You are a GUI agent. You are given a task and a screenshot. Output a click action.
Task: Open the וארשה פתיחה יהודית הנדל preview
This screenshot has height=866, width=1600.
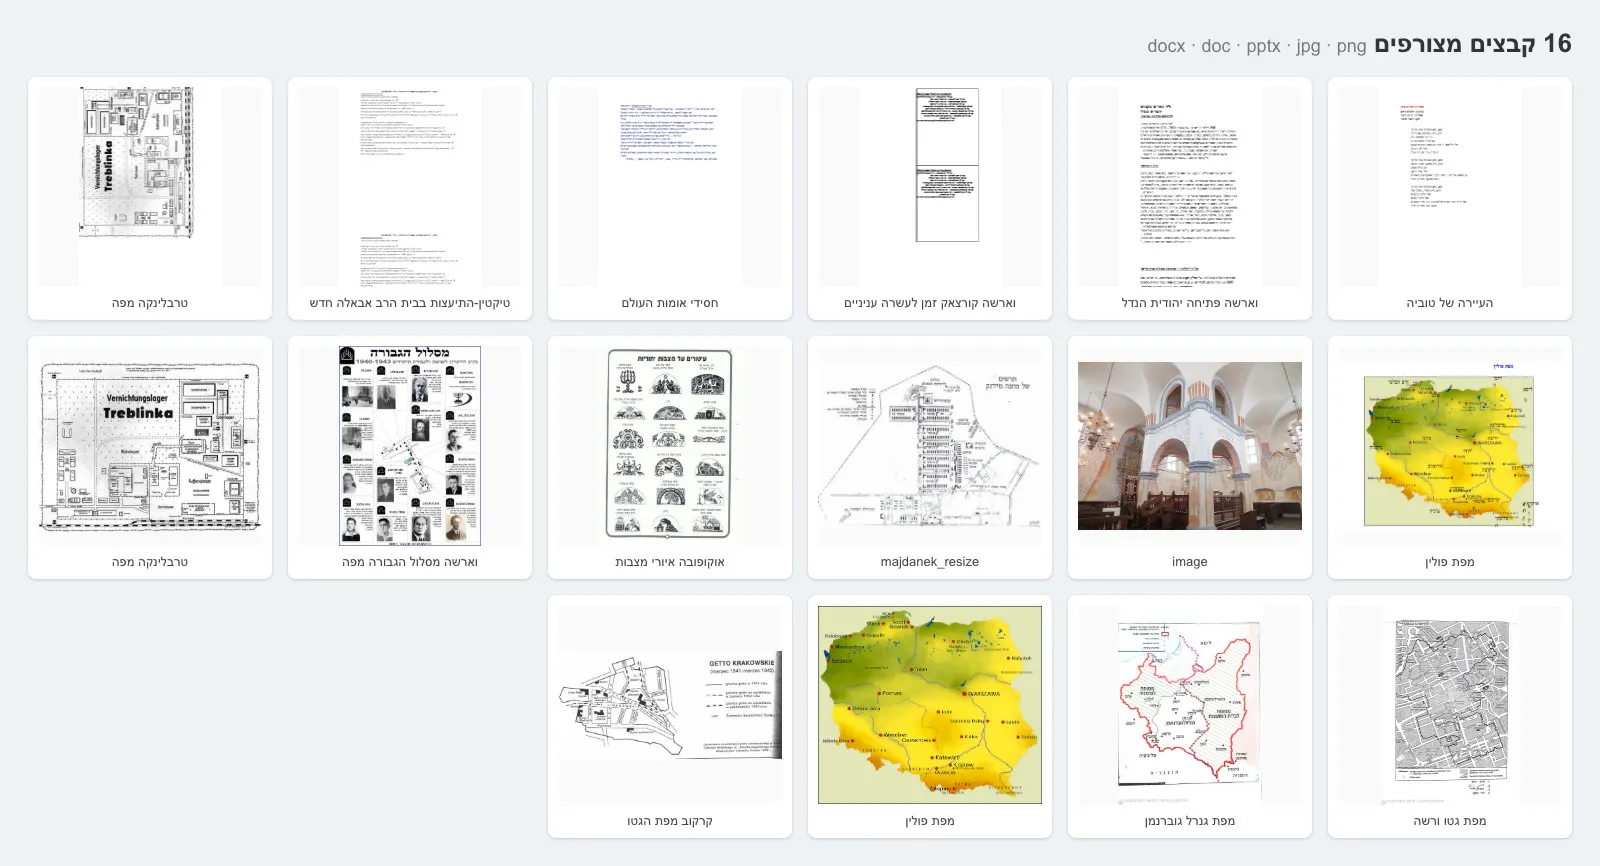1190,186
